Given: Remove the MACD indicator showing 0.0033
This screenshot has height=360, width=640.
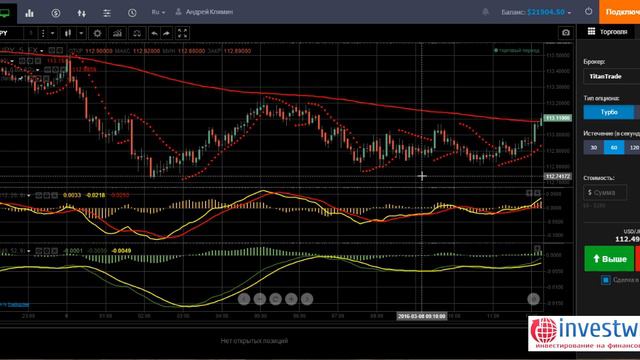Looking at the screenshot, I should tap(54, 195).
